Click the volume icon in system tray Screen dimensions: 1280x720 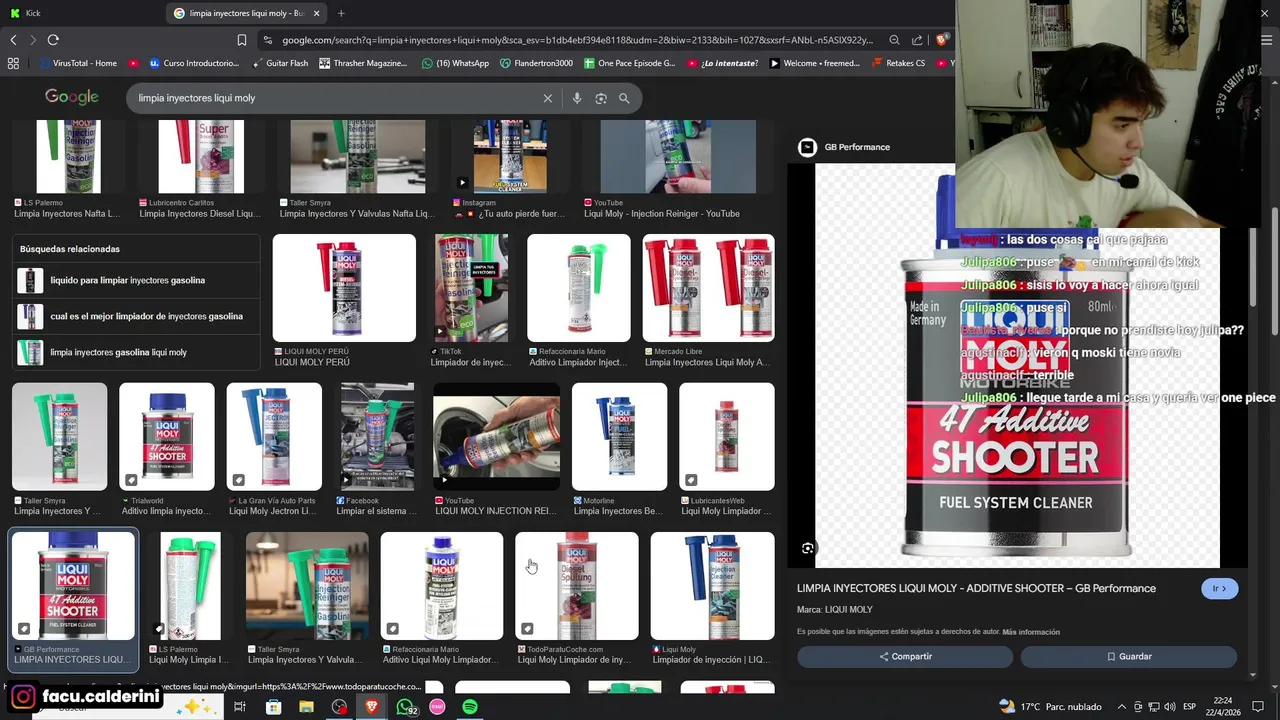click(x=1170, y=707)
